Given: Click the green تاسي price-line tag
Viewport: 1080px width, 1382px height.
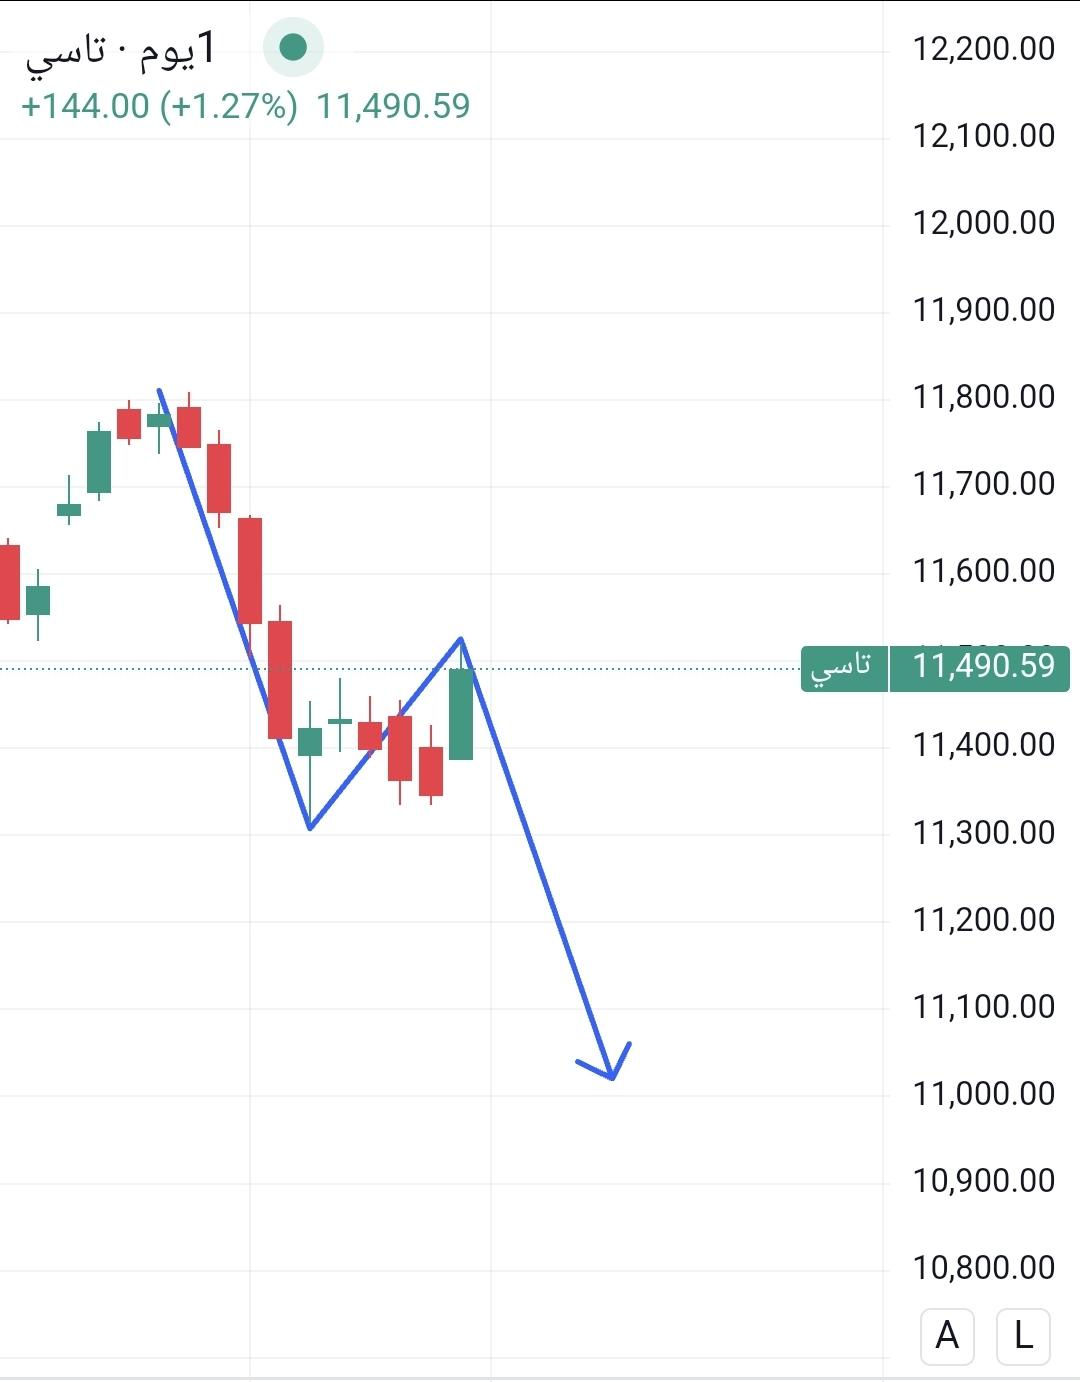Looking at the screenshot, I should coord(843,668).
